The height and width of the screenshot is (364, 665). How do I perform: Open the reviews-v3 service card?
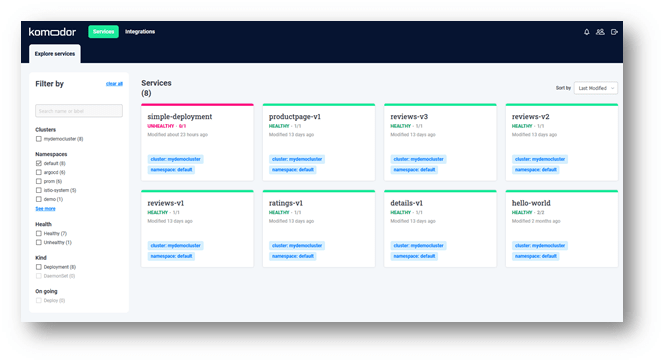(x=440, y=143)
